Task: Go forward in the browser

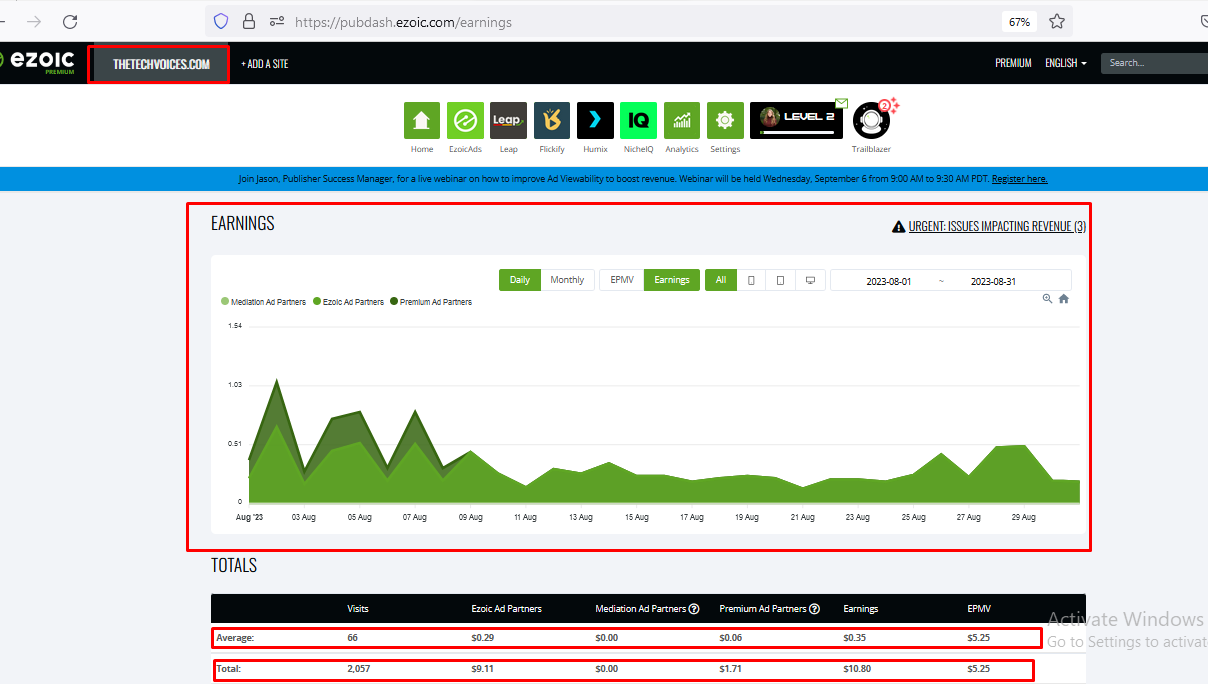Action: pos(34,21)
